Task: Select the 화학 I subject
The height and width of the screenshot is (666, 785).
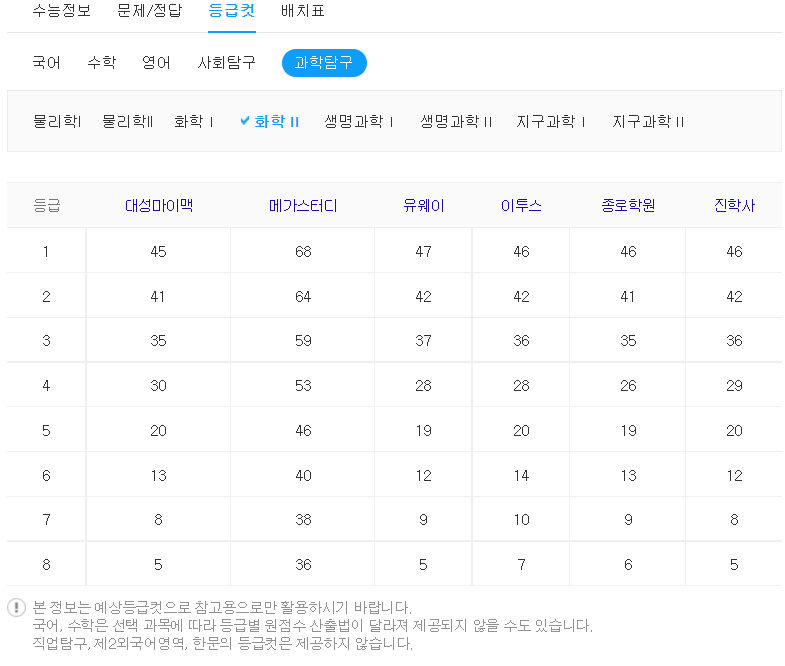Action: tap(194, 121)
